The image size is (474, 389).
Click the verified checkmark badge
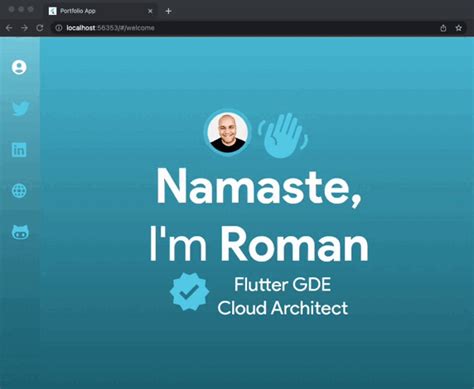tap(189, 292)
